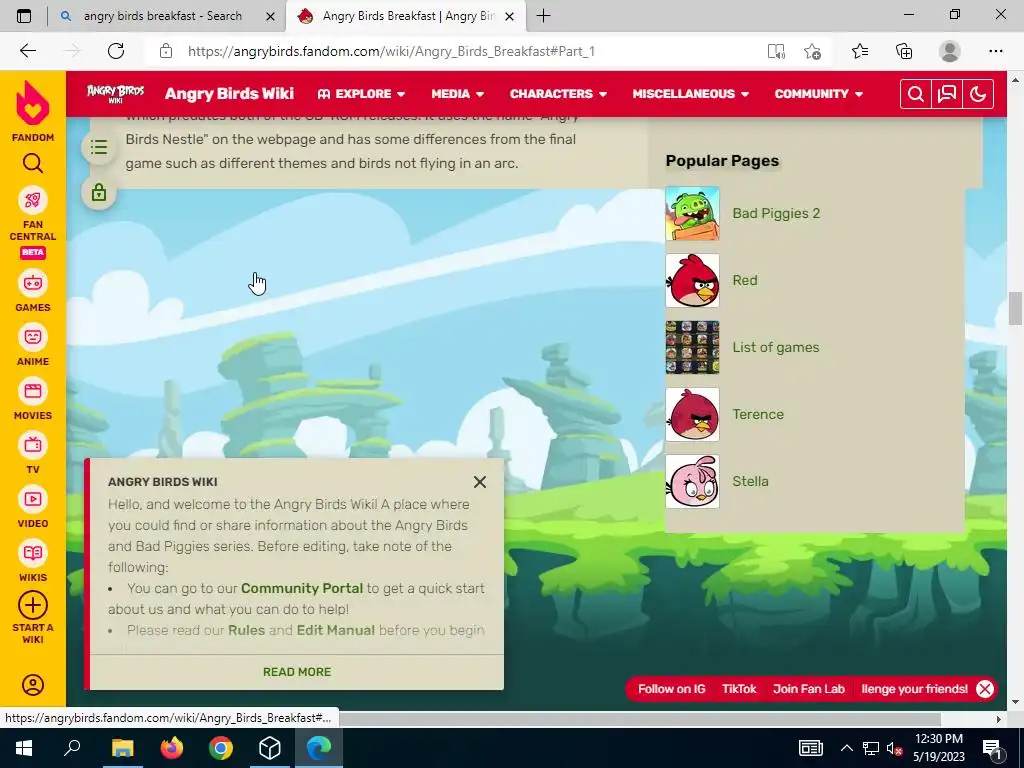Click the wiki search icon in header
Screen dimensions: 1024x768
(916, 94)
